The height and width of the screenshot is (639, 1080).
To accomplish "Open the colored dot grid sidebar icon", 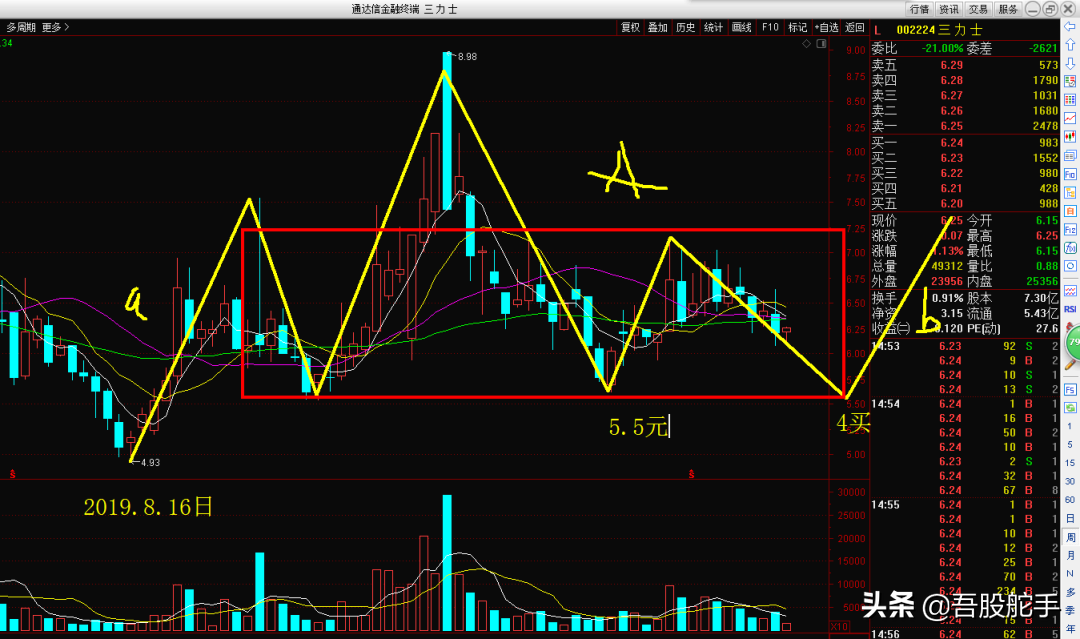I will click(1070, 100).
